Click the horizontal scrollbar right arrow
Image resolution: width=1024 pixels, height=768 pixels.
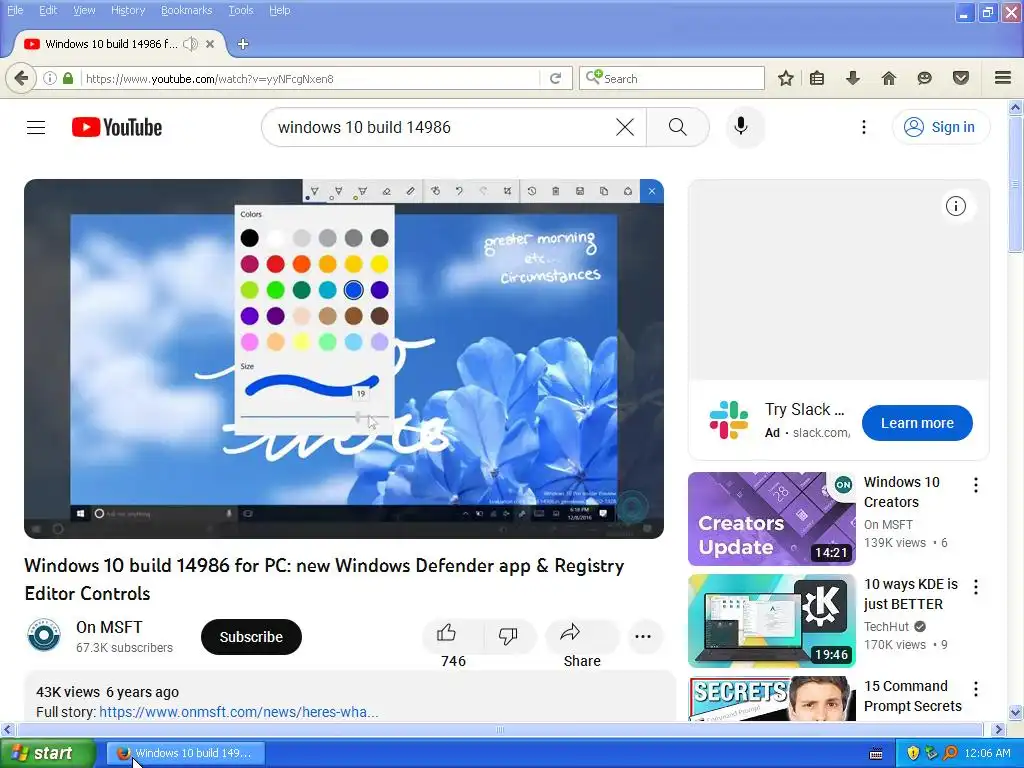[x=998, y=729]
